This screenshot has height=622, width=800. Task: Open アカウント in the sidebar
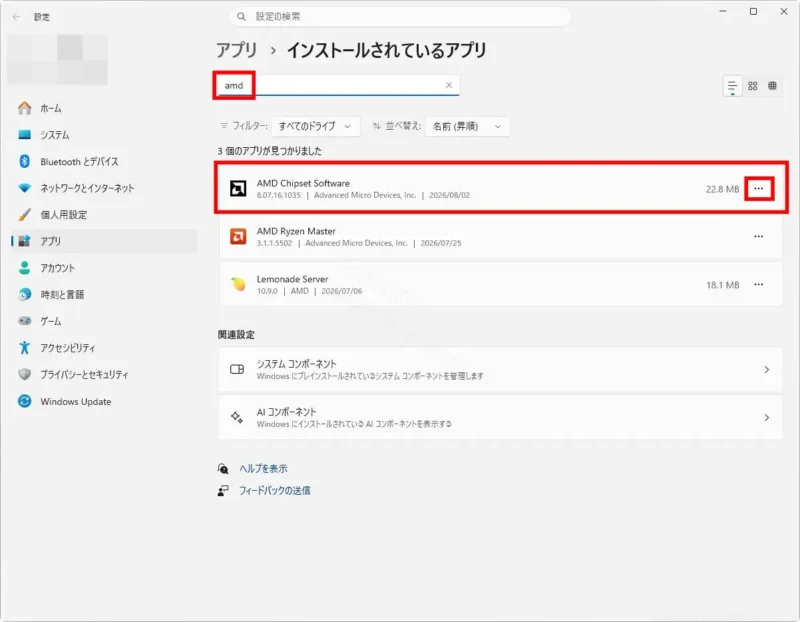[x=104, y=268]
